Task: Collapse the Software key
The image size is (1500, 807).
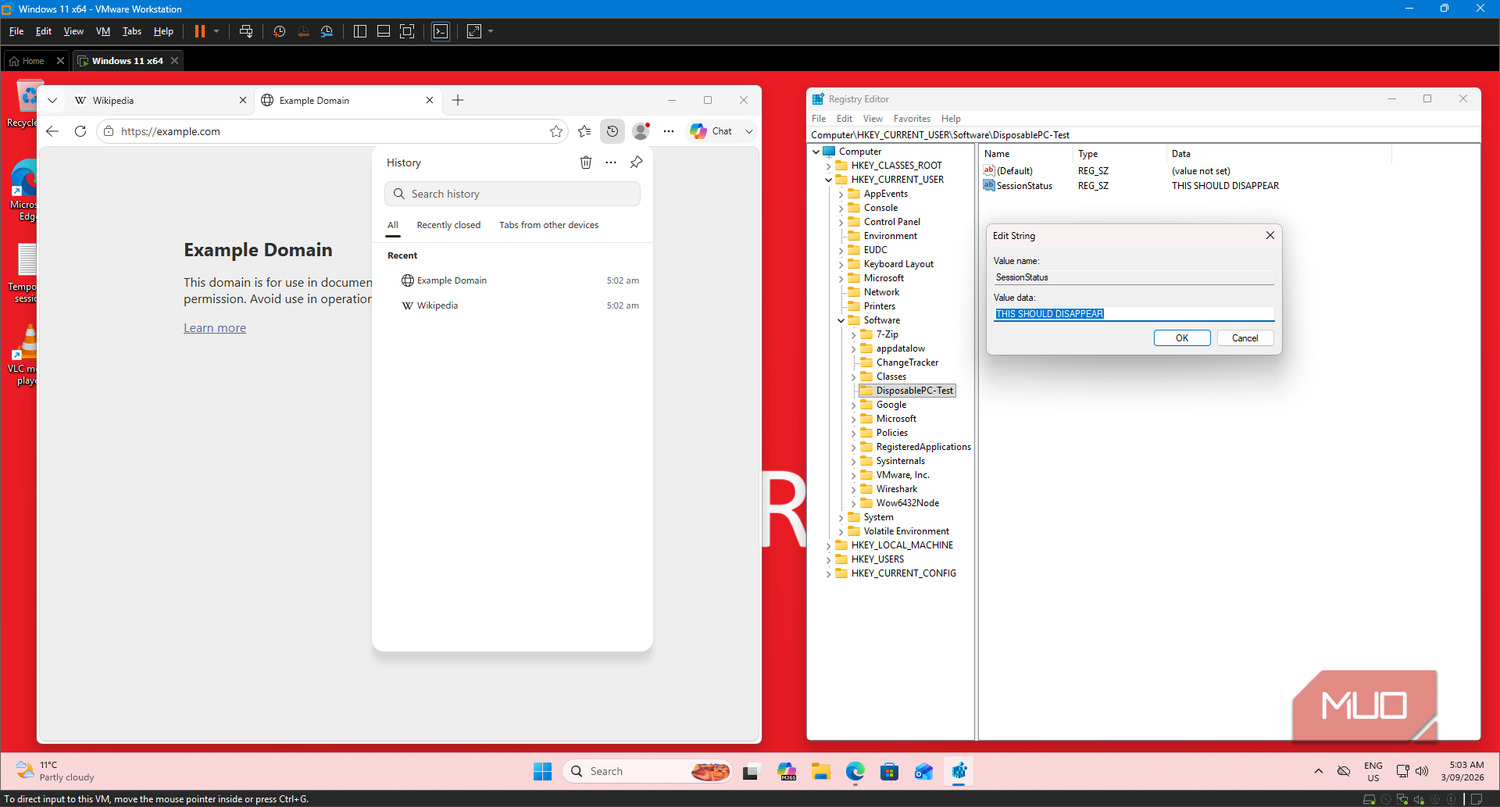Action: point(842,320)
